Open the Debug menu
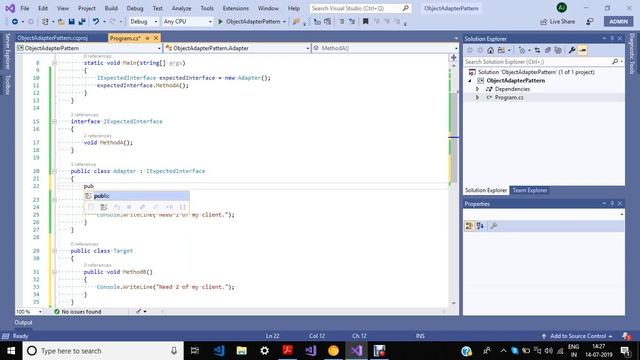The image size is (640, 360). (135, 8)
